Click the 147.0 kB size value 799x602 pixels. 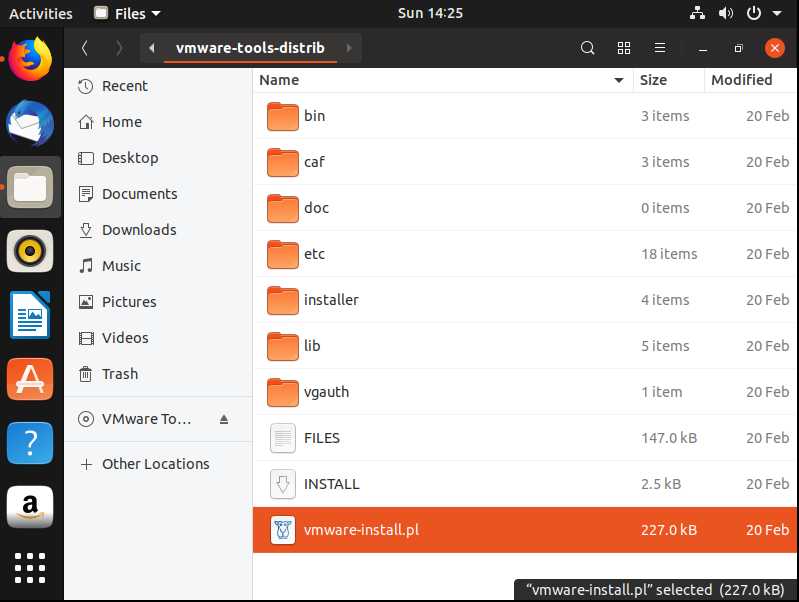[669, 438]
